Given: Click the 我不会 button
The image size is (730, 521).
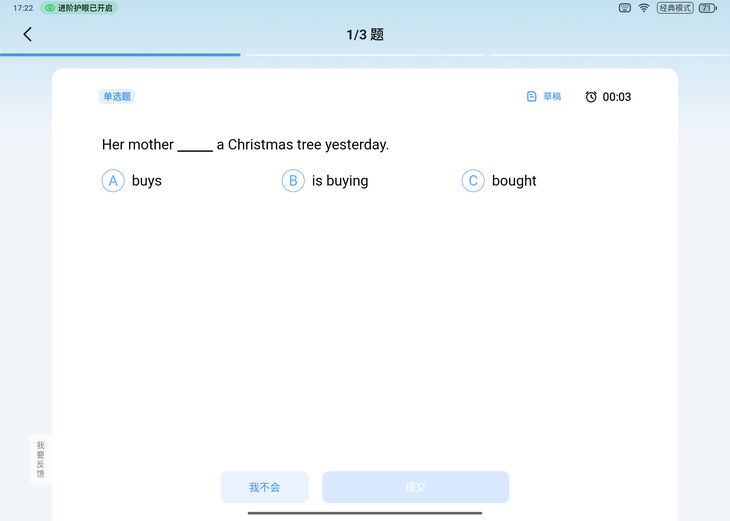Looking at the screenshot, I should pos(264,487).
